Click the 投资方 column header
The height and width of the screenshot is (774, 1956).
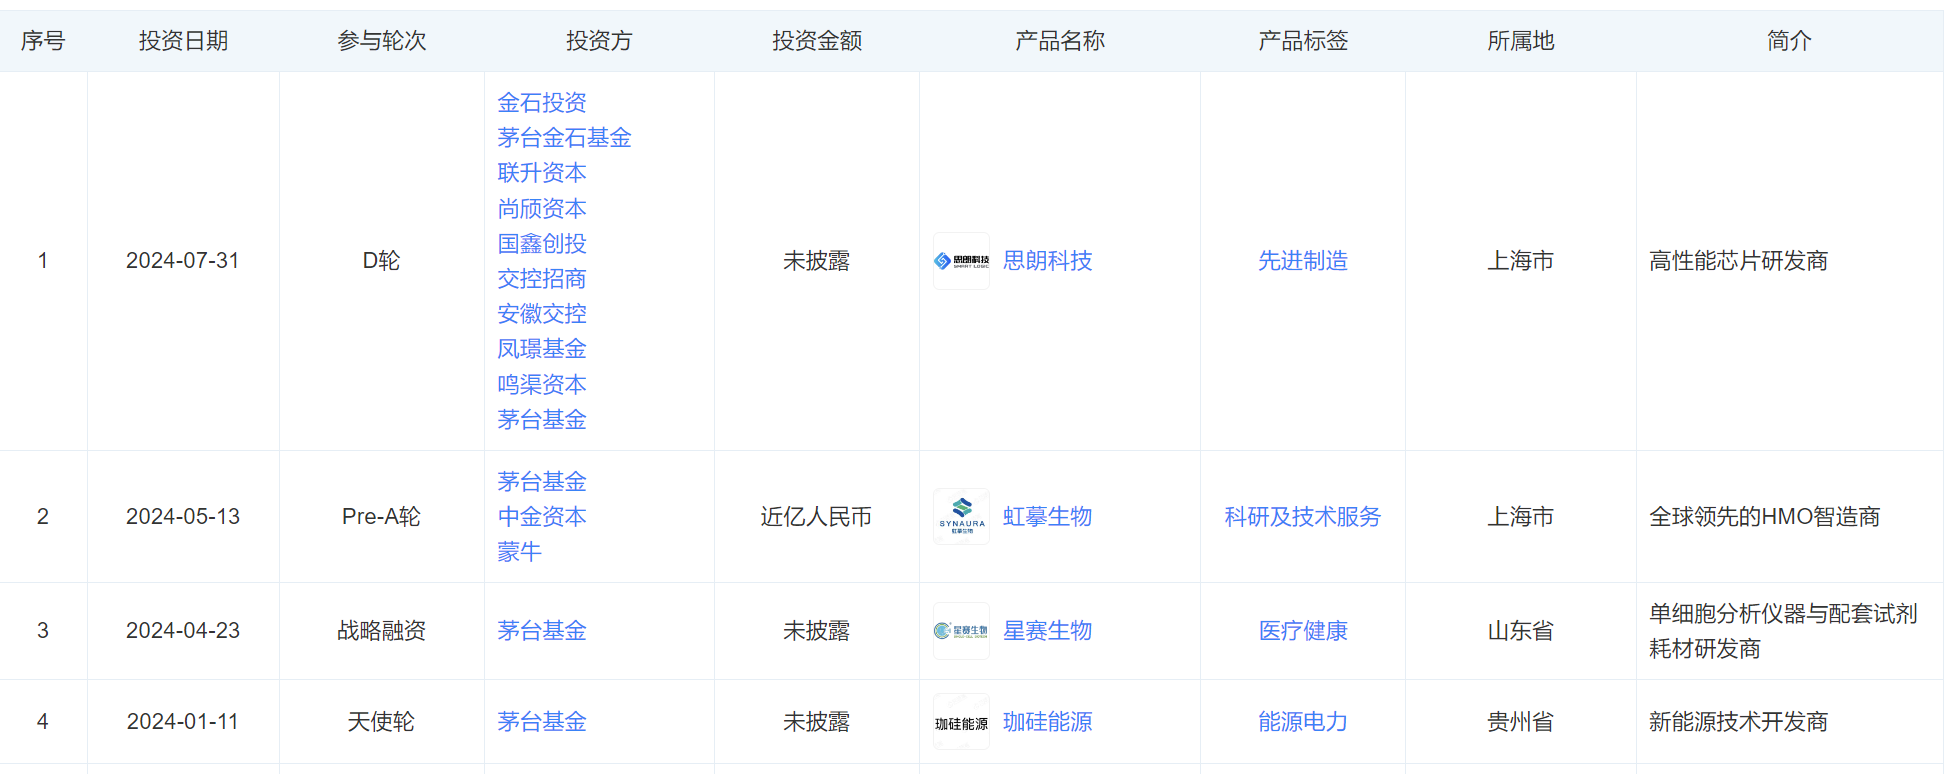point(599,41)
